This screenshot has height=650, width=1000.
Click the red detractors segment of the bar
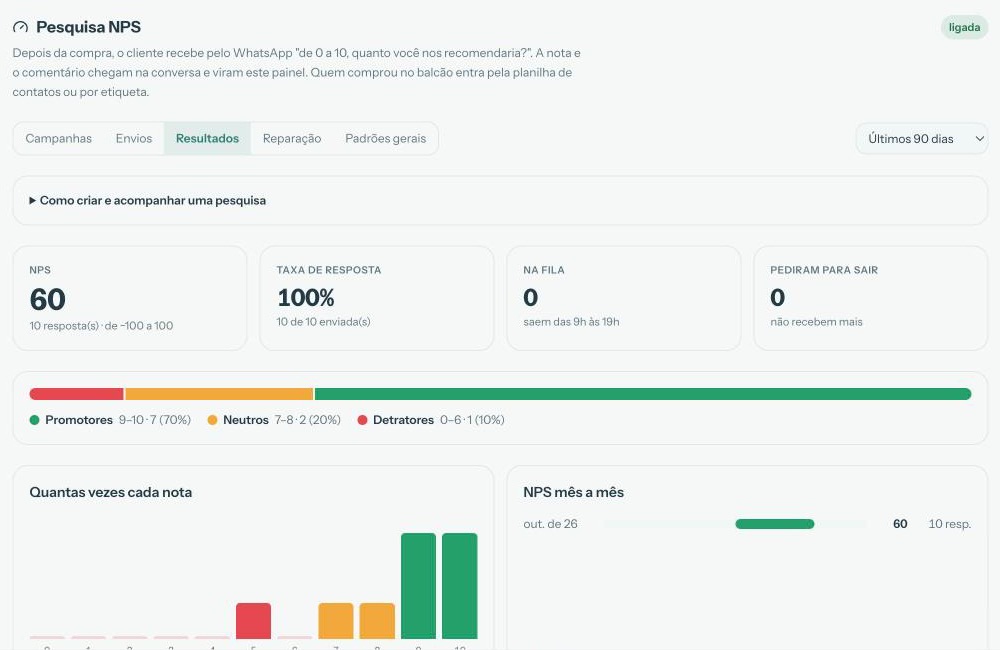[x=77, y=394]
